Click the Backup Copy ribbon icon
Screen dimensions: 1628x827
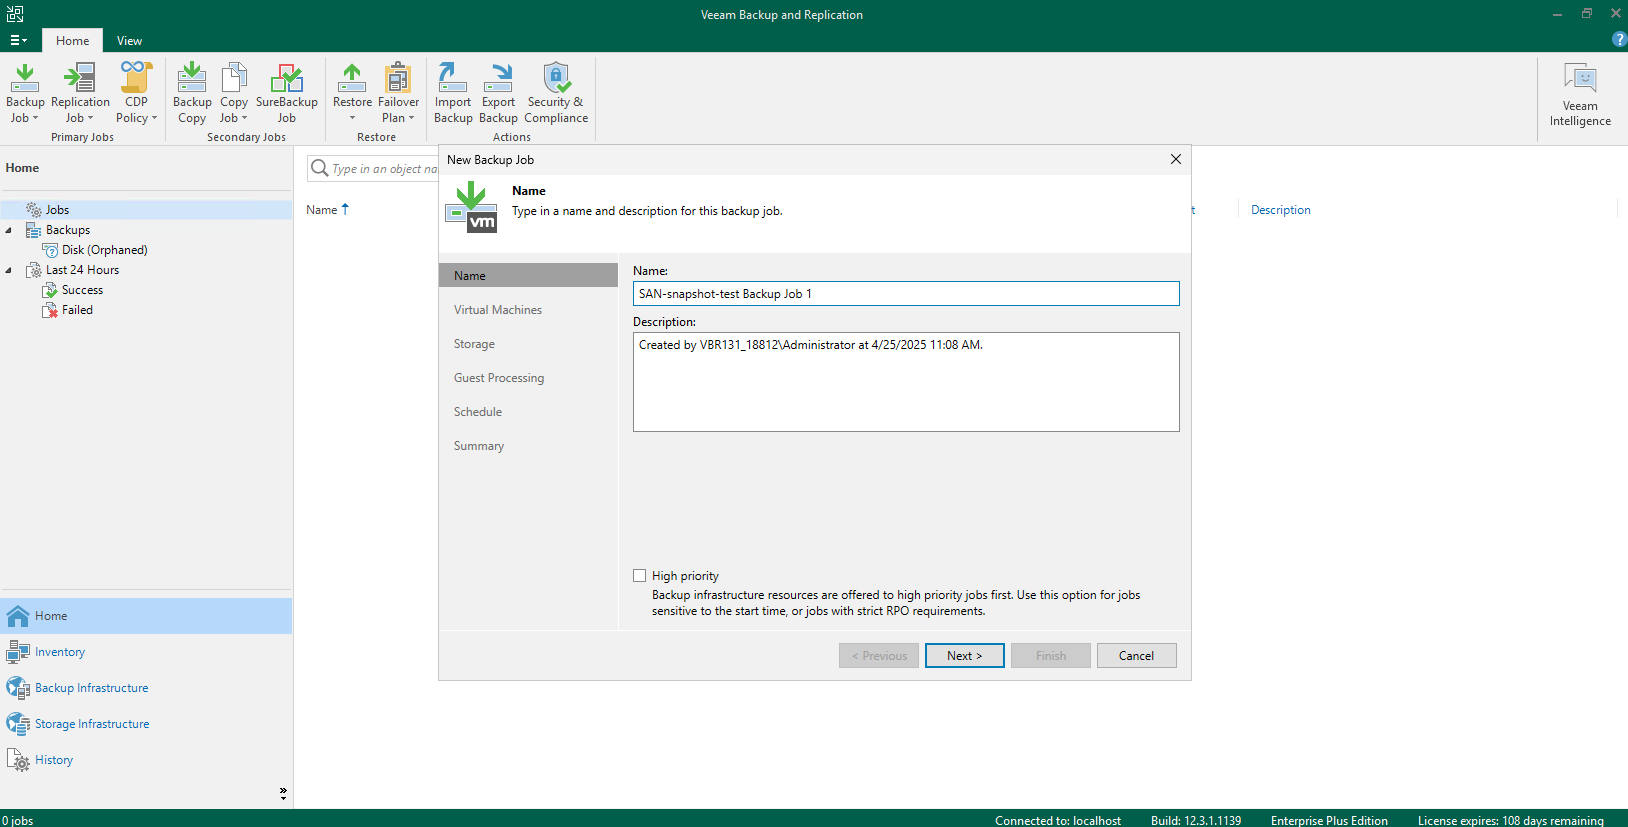(x=192, y=92)
